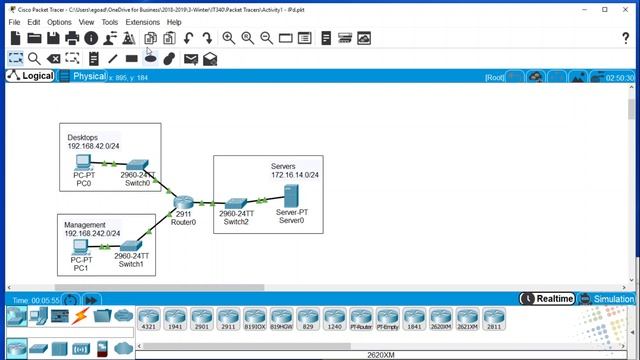Print the workspace using the printer icon

[72, 38]
